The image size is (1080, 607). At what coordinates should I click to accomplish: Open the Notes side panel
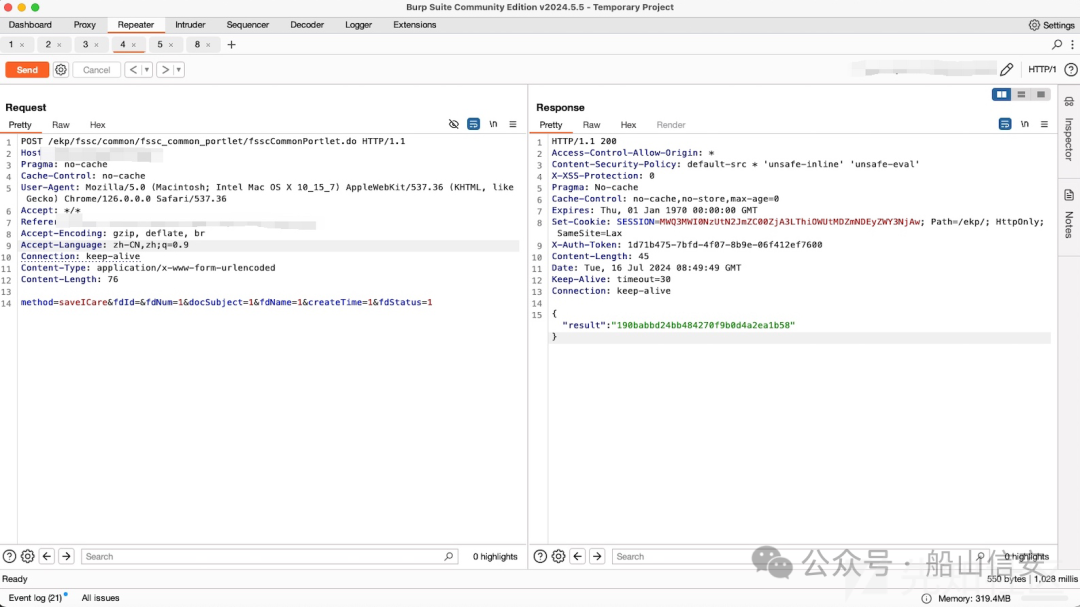[x=1069, y=215]
